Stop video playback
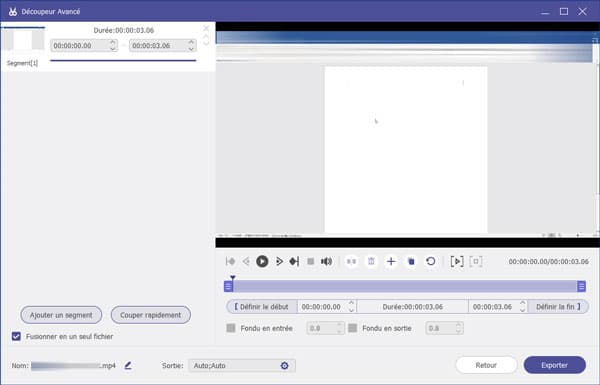This screenshot has height=385, width=600. pyautogui.click(x=311, y=261)
